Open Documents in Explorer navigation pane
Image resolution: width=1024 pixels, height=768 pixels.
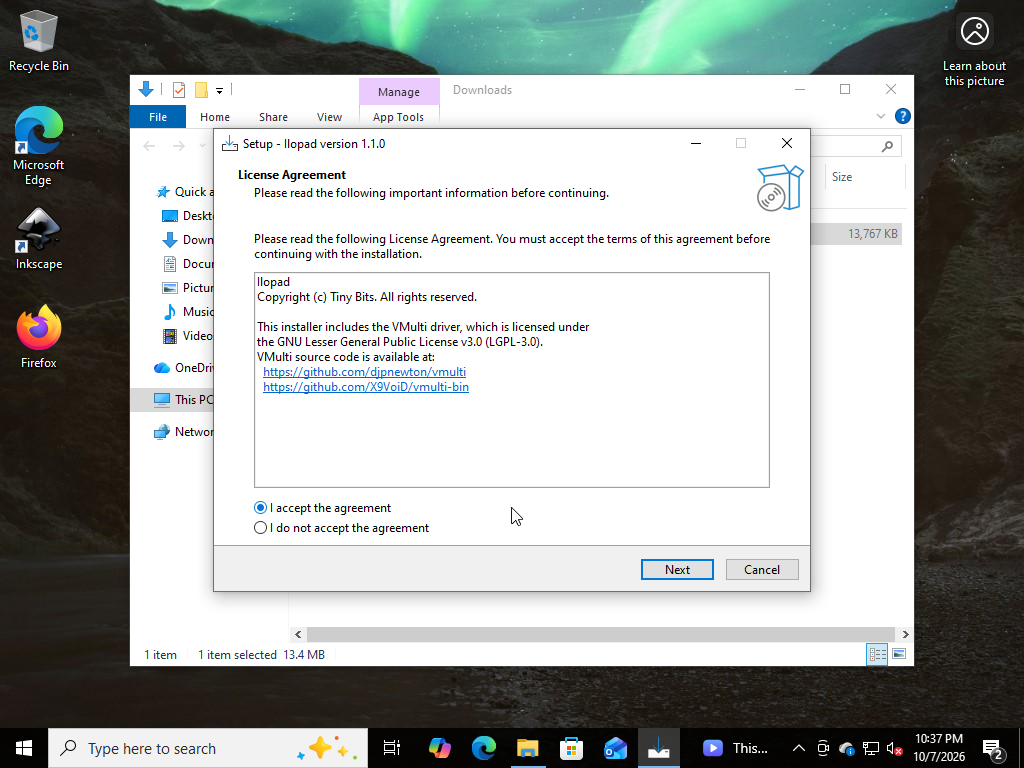pyautogui.click(x=187, y=264)
